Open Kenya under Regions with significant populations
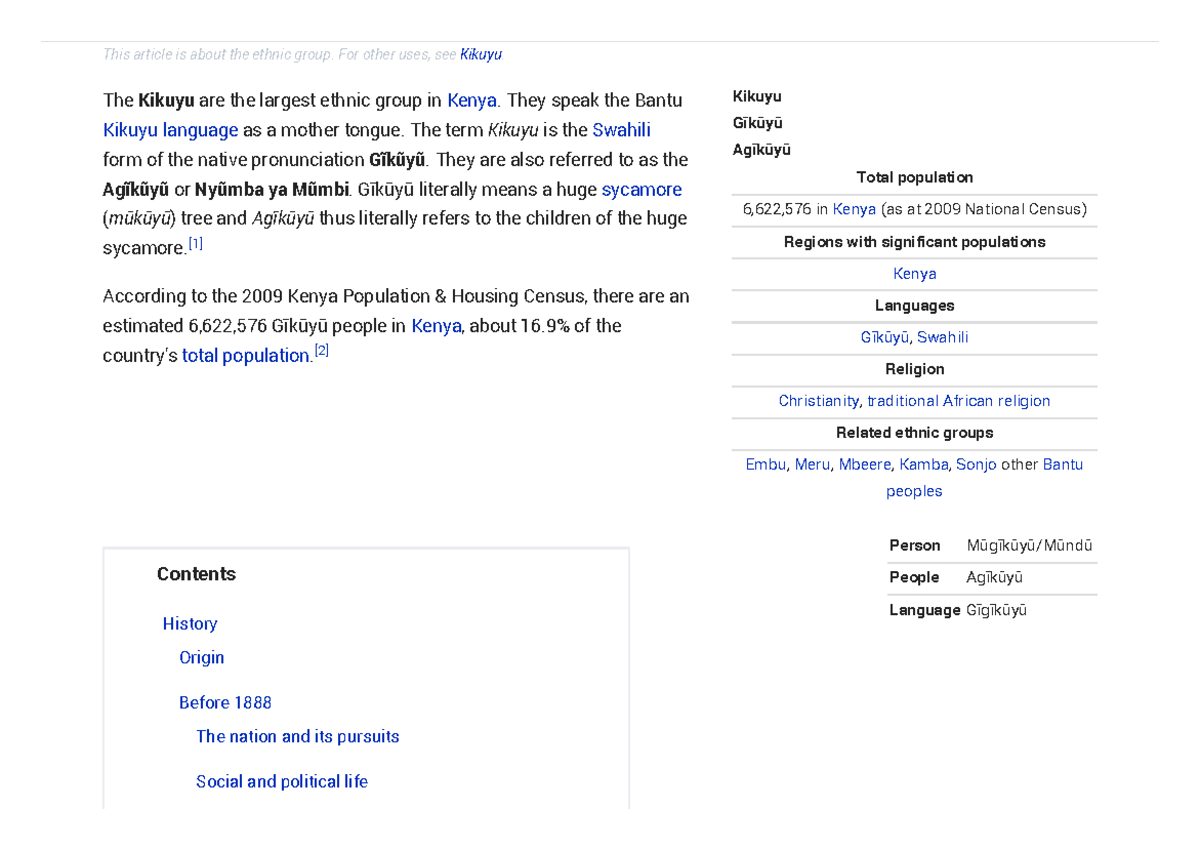The width and height of the screenshot is (1200, 849). [914, 273]
